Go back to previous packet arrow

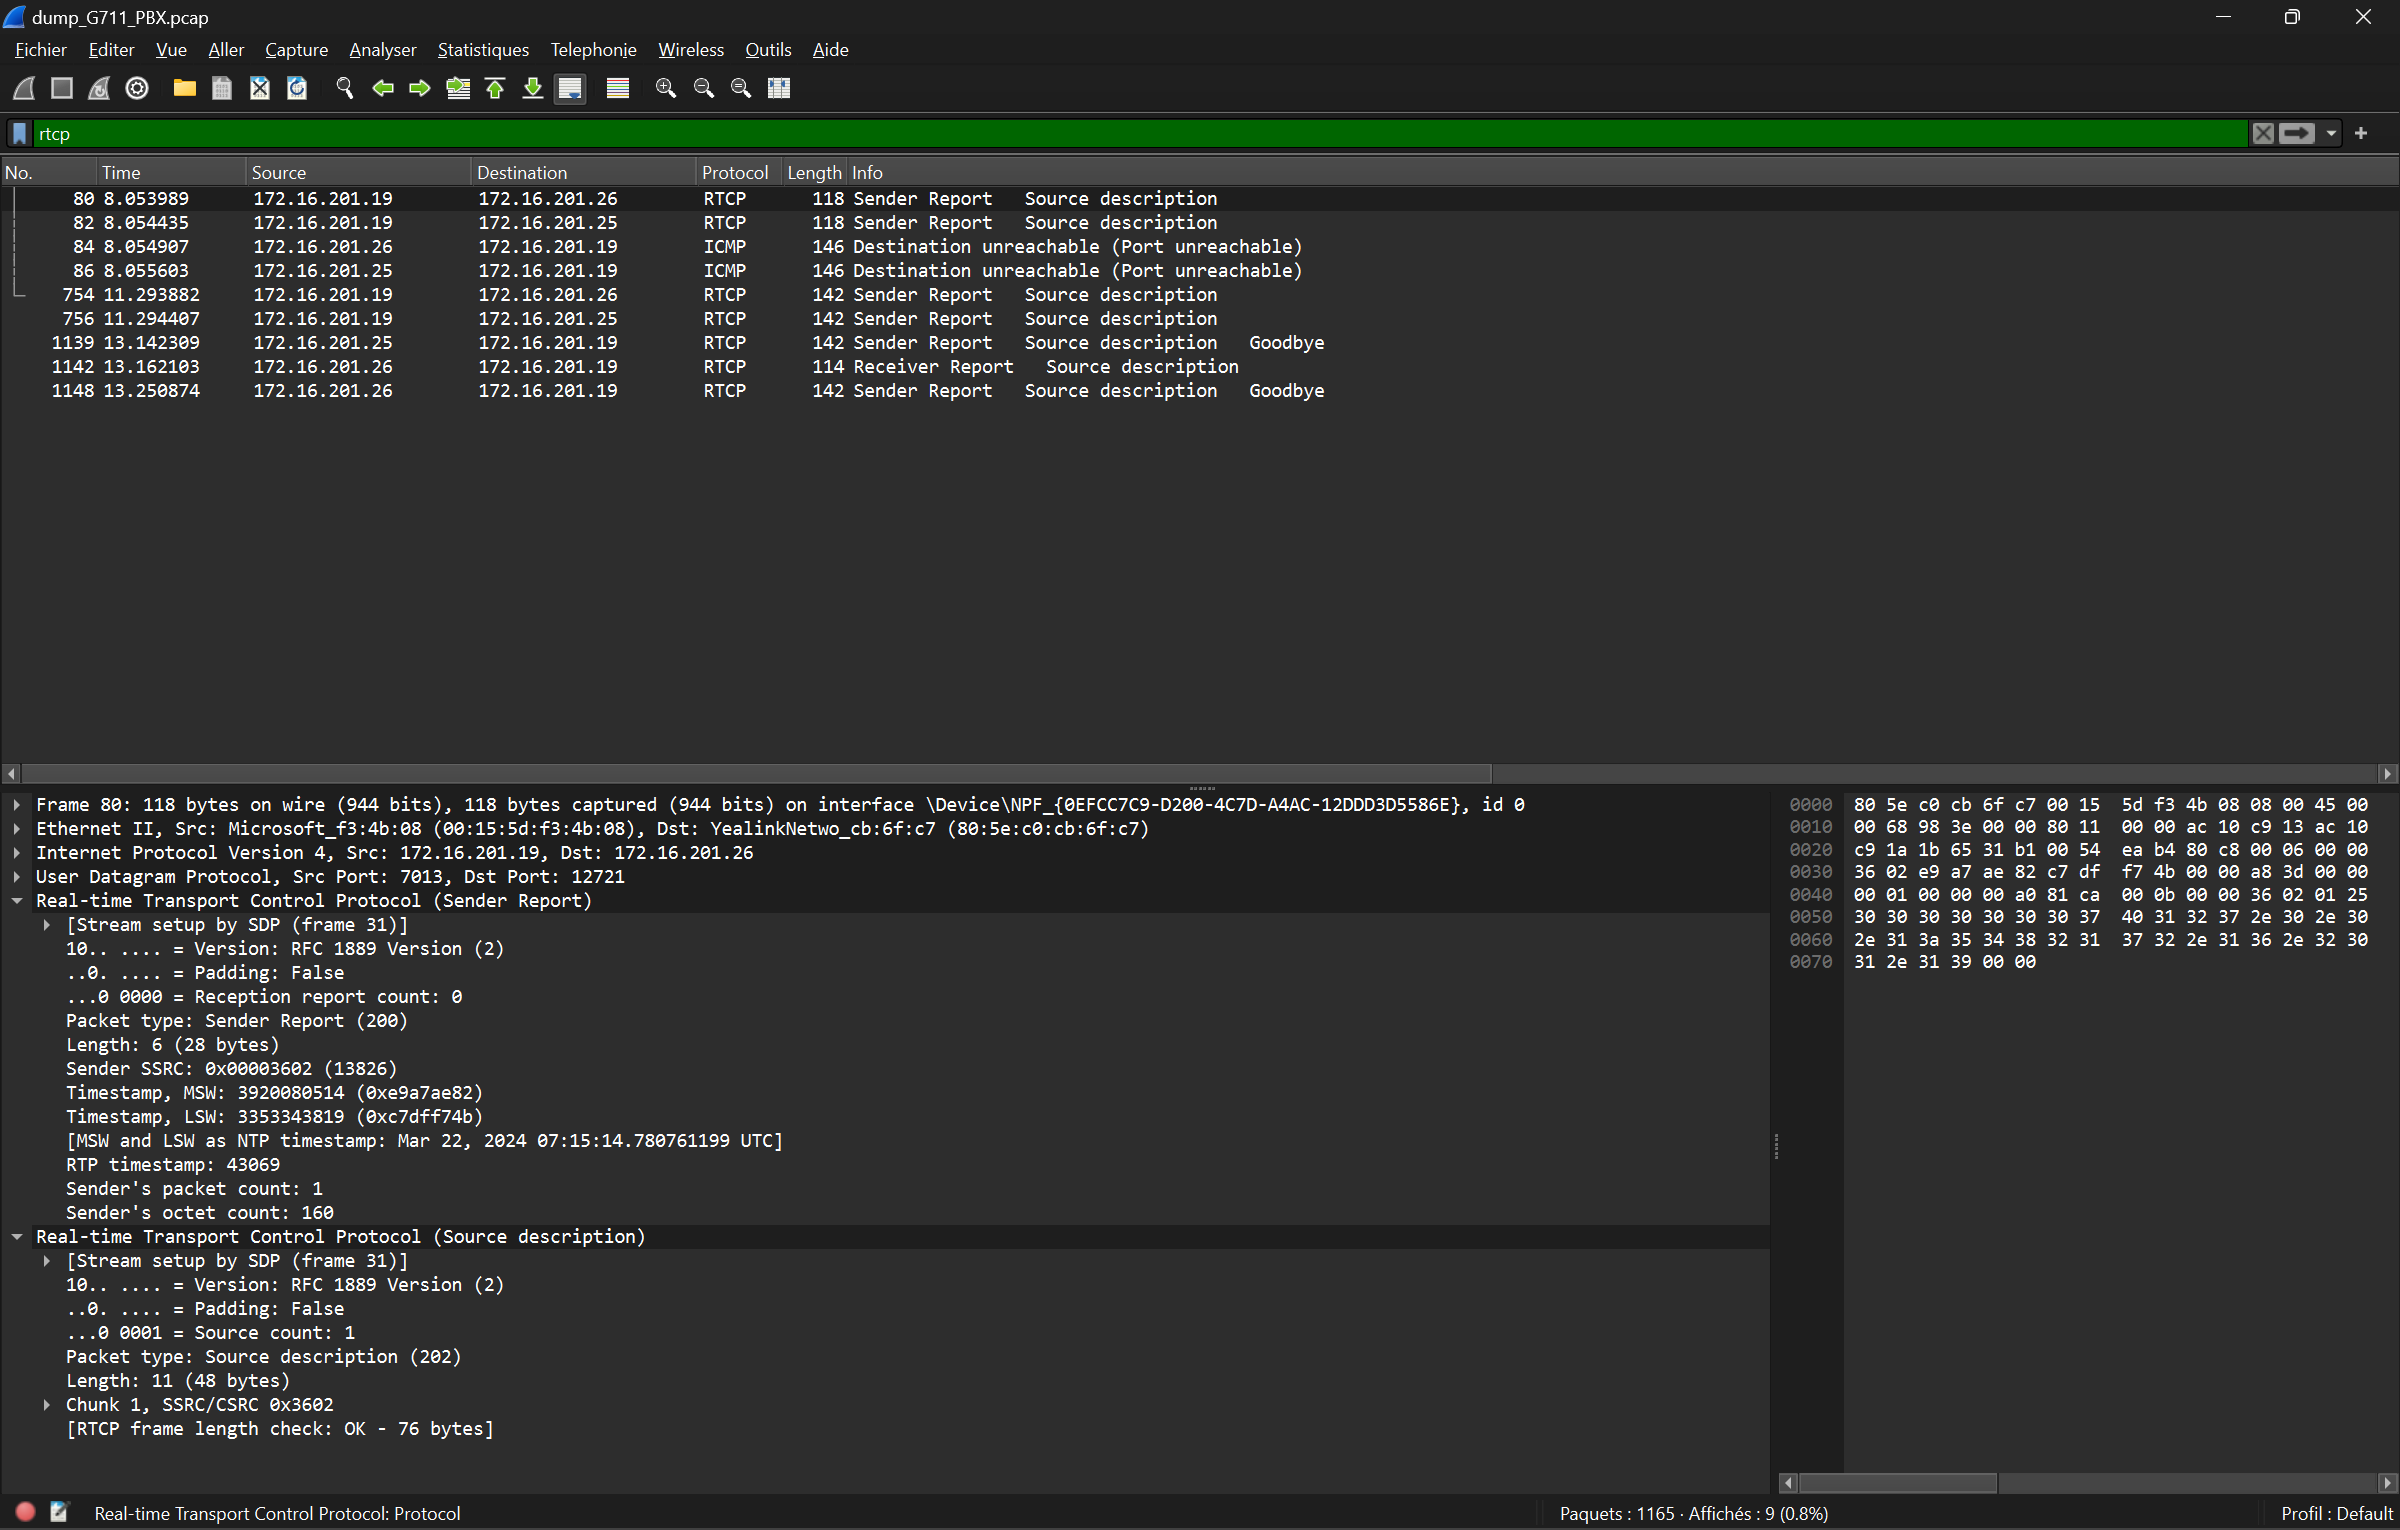coord(382,88)
